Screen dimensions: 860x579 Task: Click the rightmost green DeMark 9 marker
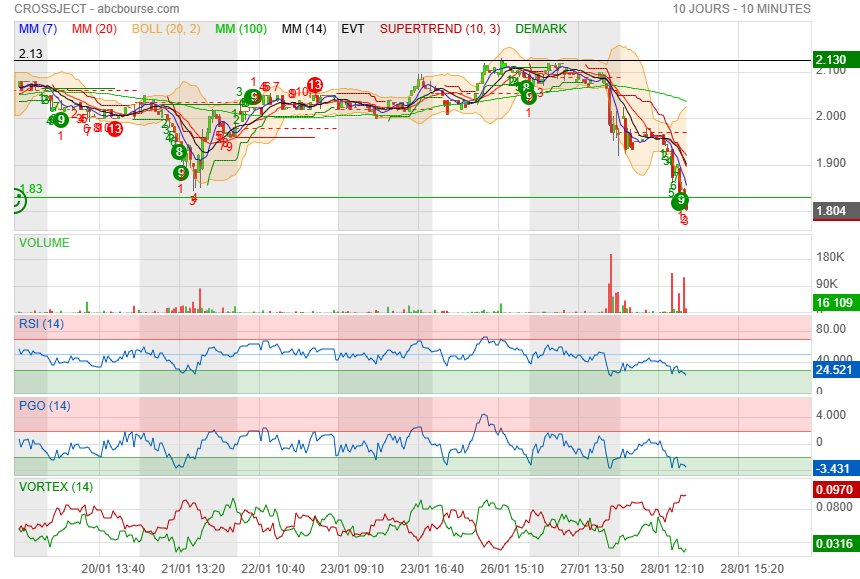(x=681, y=201)
